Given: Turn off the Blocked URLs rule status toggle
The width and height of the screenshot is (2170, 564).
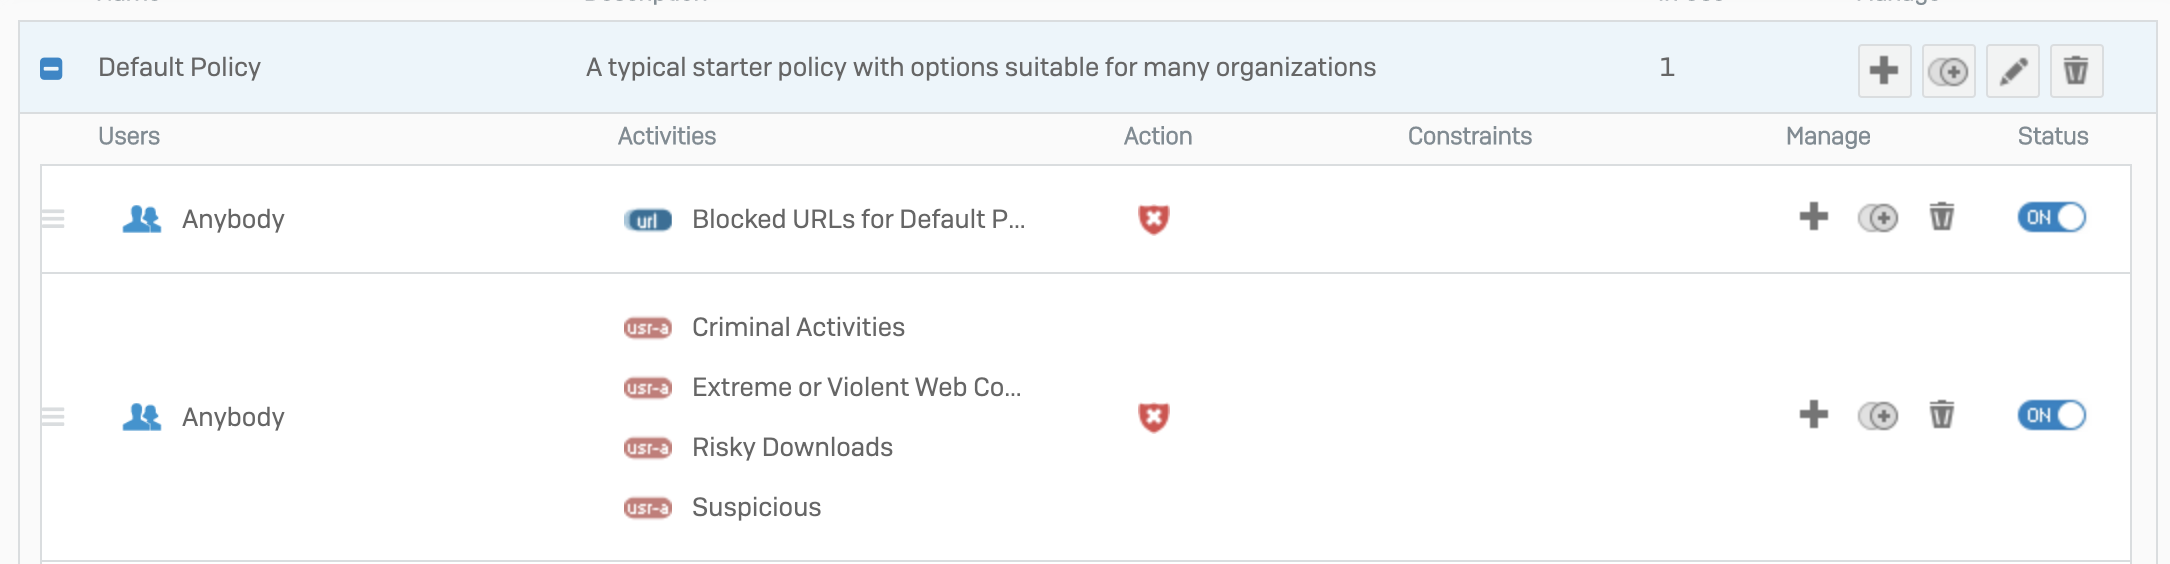Looking at the screenshot, I should click(x=2051, y=217).
